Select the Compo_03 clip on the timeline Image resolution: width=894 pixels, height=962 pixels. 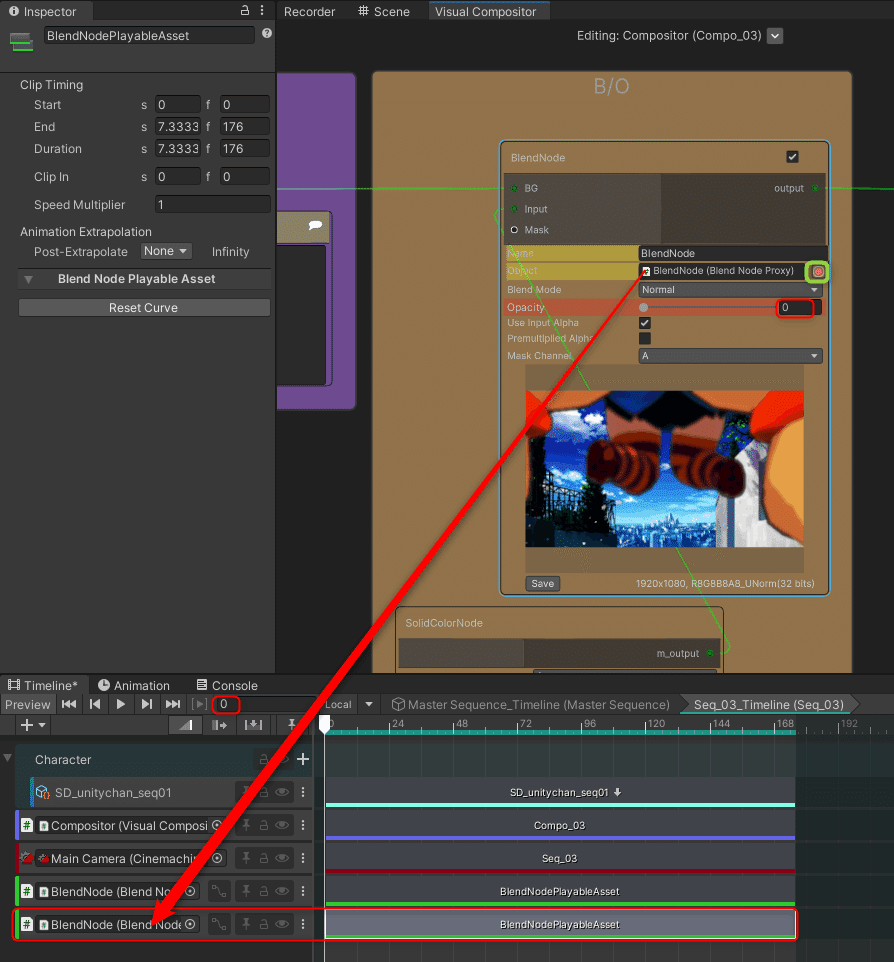560,825
